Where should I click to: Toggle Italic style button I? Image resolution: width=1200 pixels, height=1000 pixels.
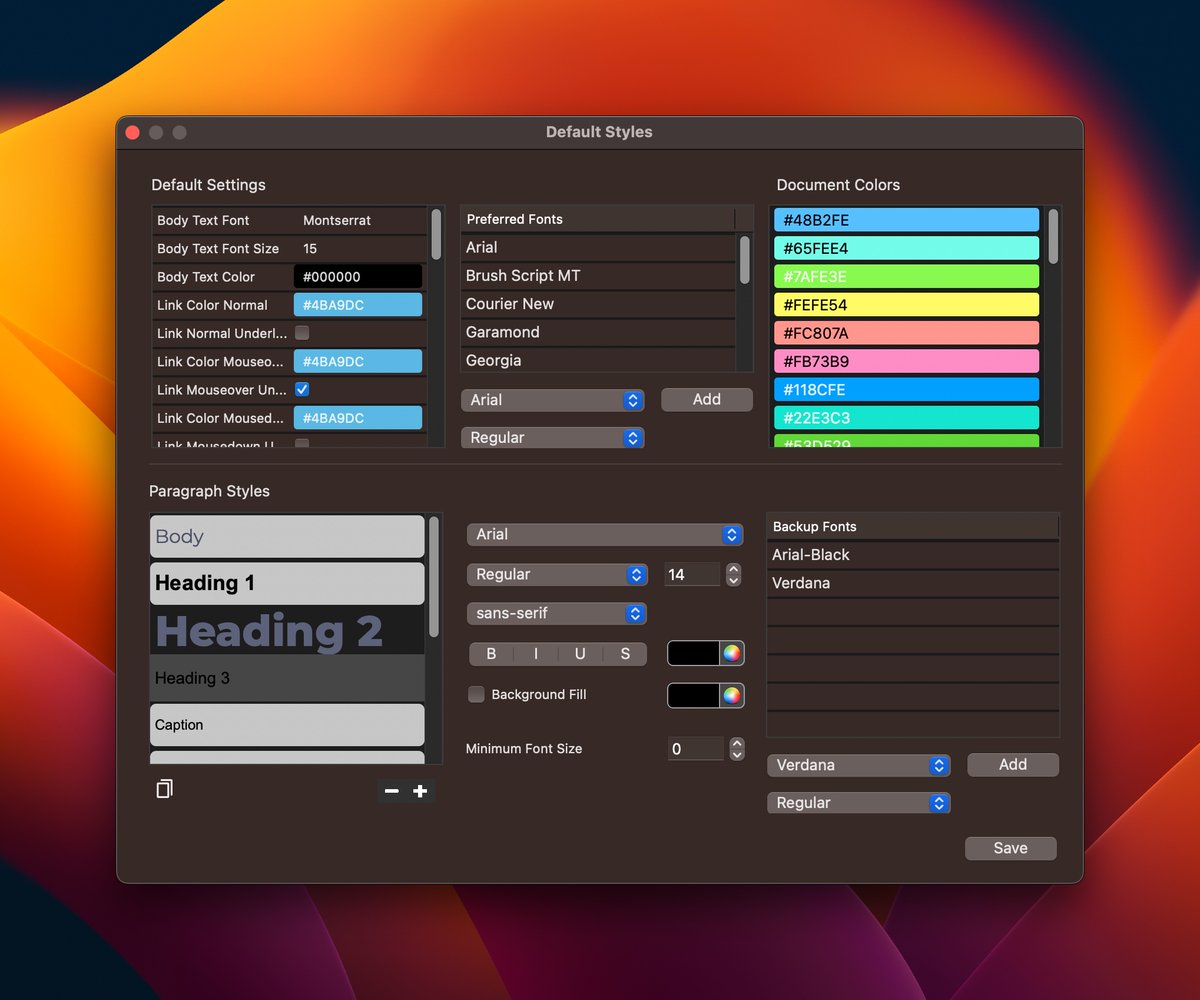coord(536,654)
